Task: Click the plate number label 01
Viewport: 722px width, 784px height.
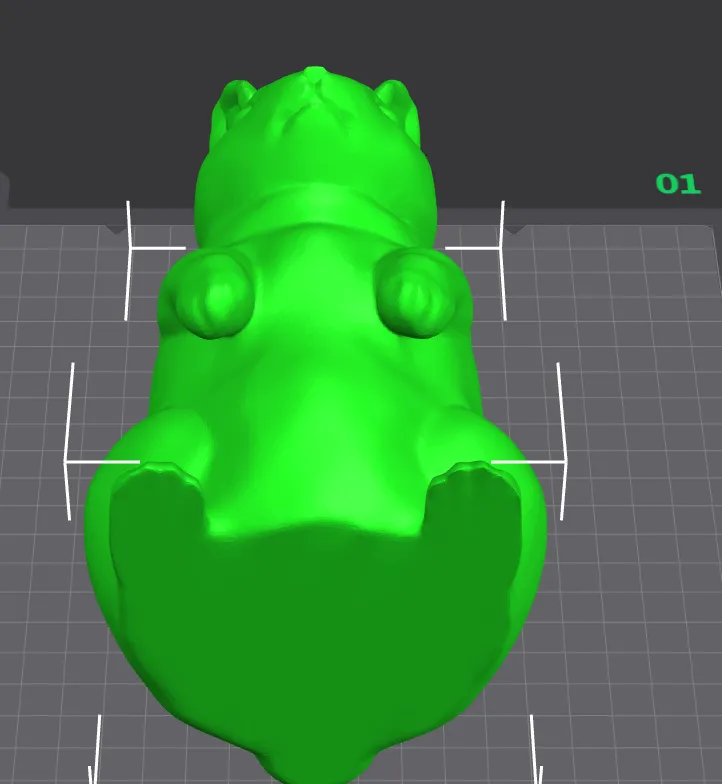Action: click(x=678, y=184)
